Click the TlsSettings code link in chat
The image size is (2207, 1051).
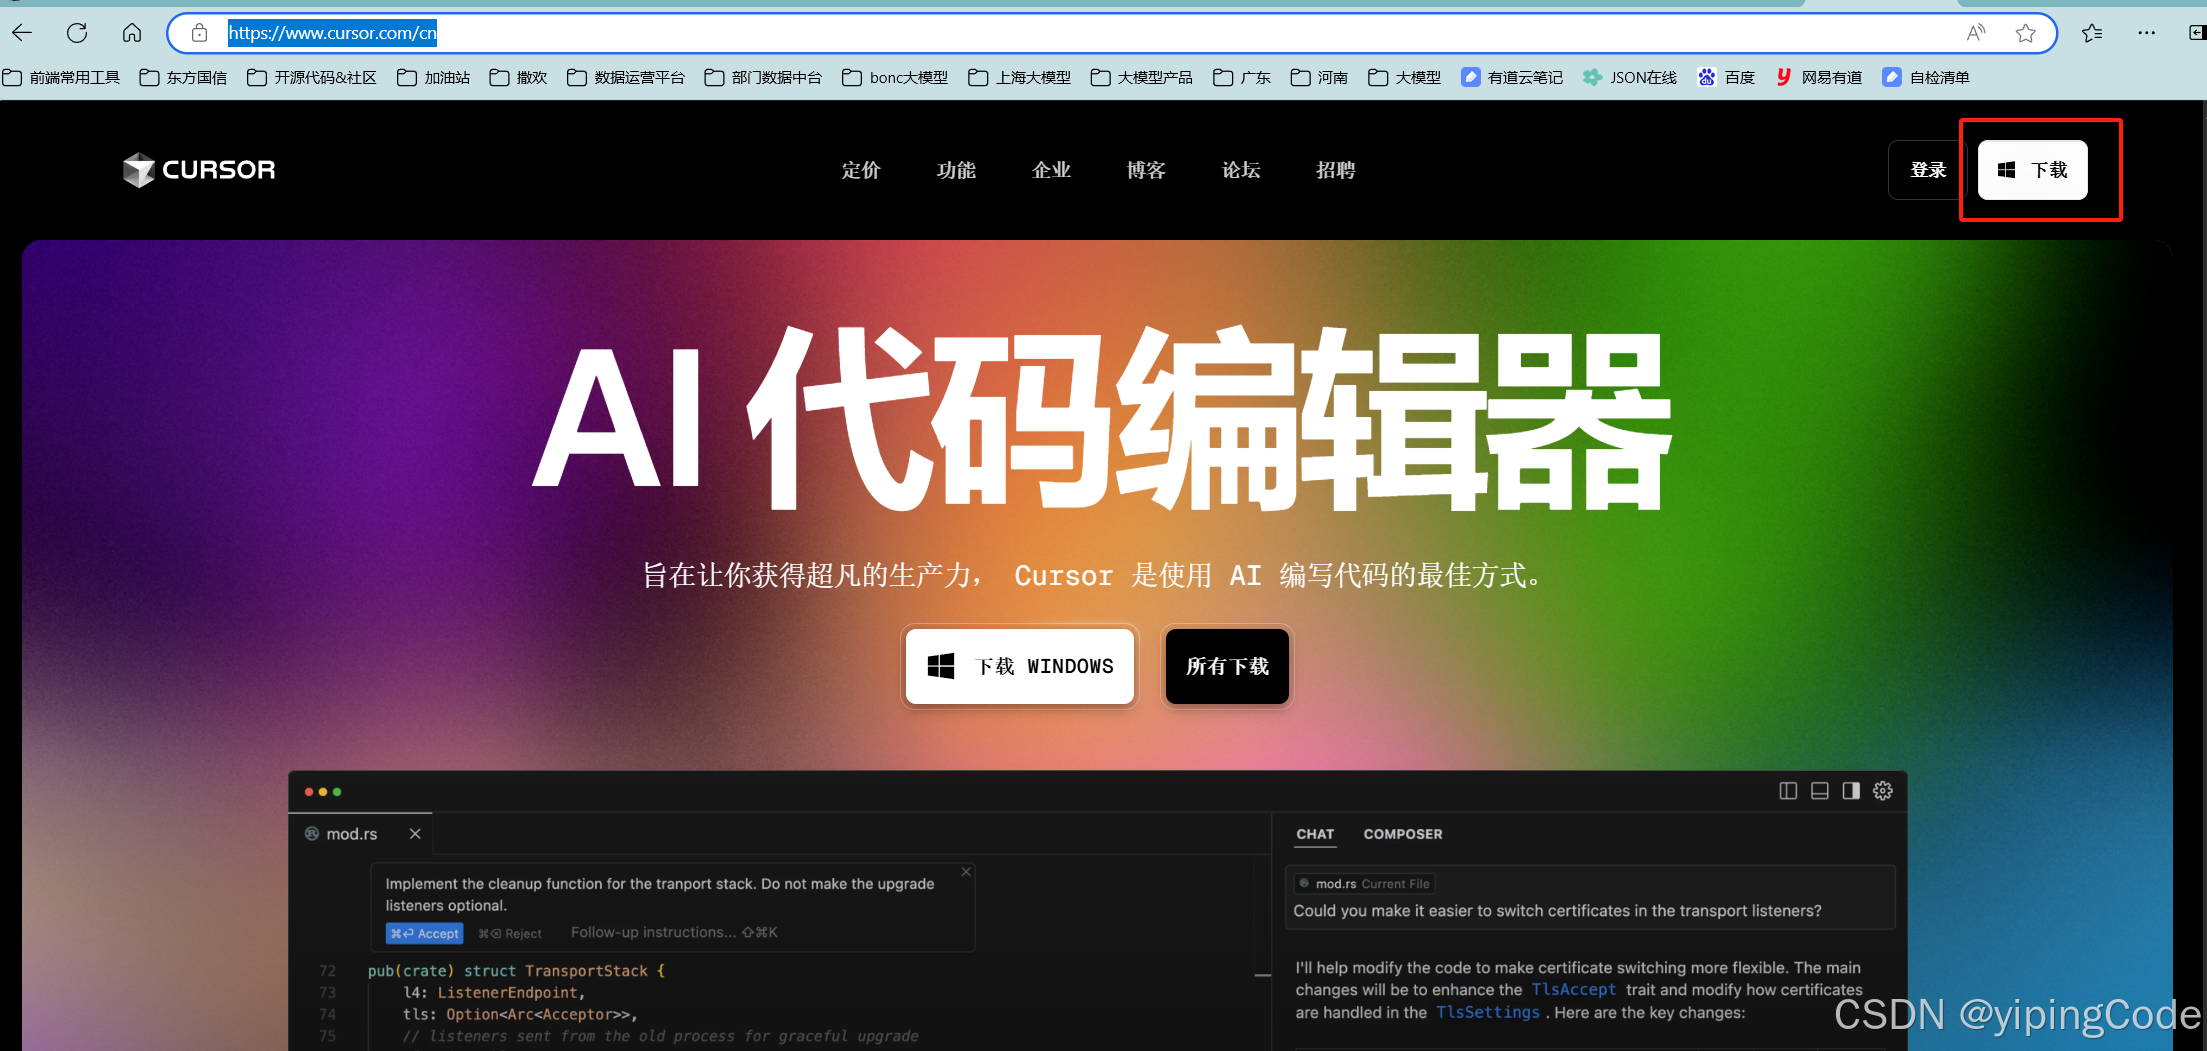[1487, 1012]
